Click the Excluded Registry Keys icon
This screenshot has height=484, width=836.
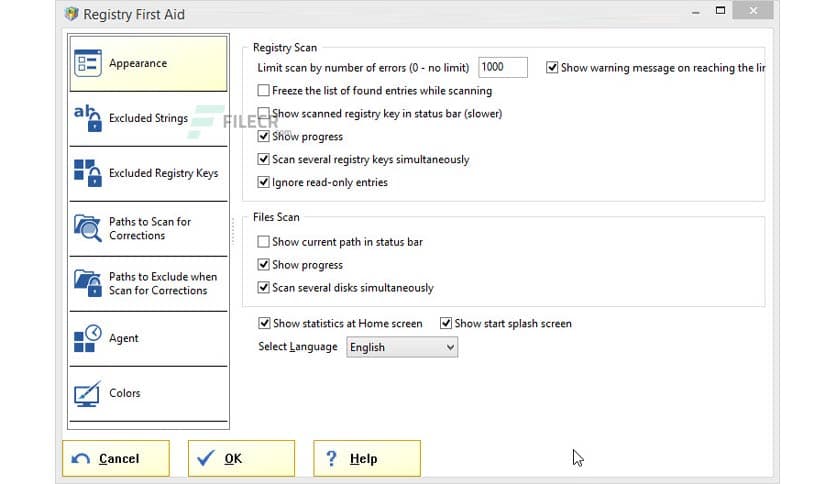[87, 173]
